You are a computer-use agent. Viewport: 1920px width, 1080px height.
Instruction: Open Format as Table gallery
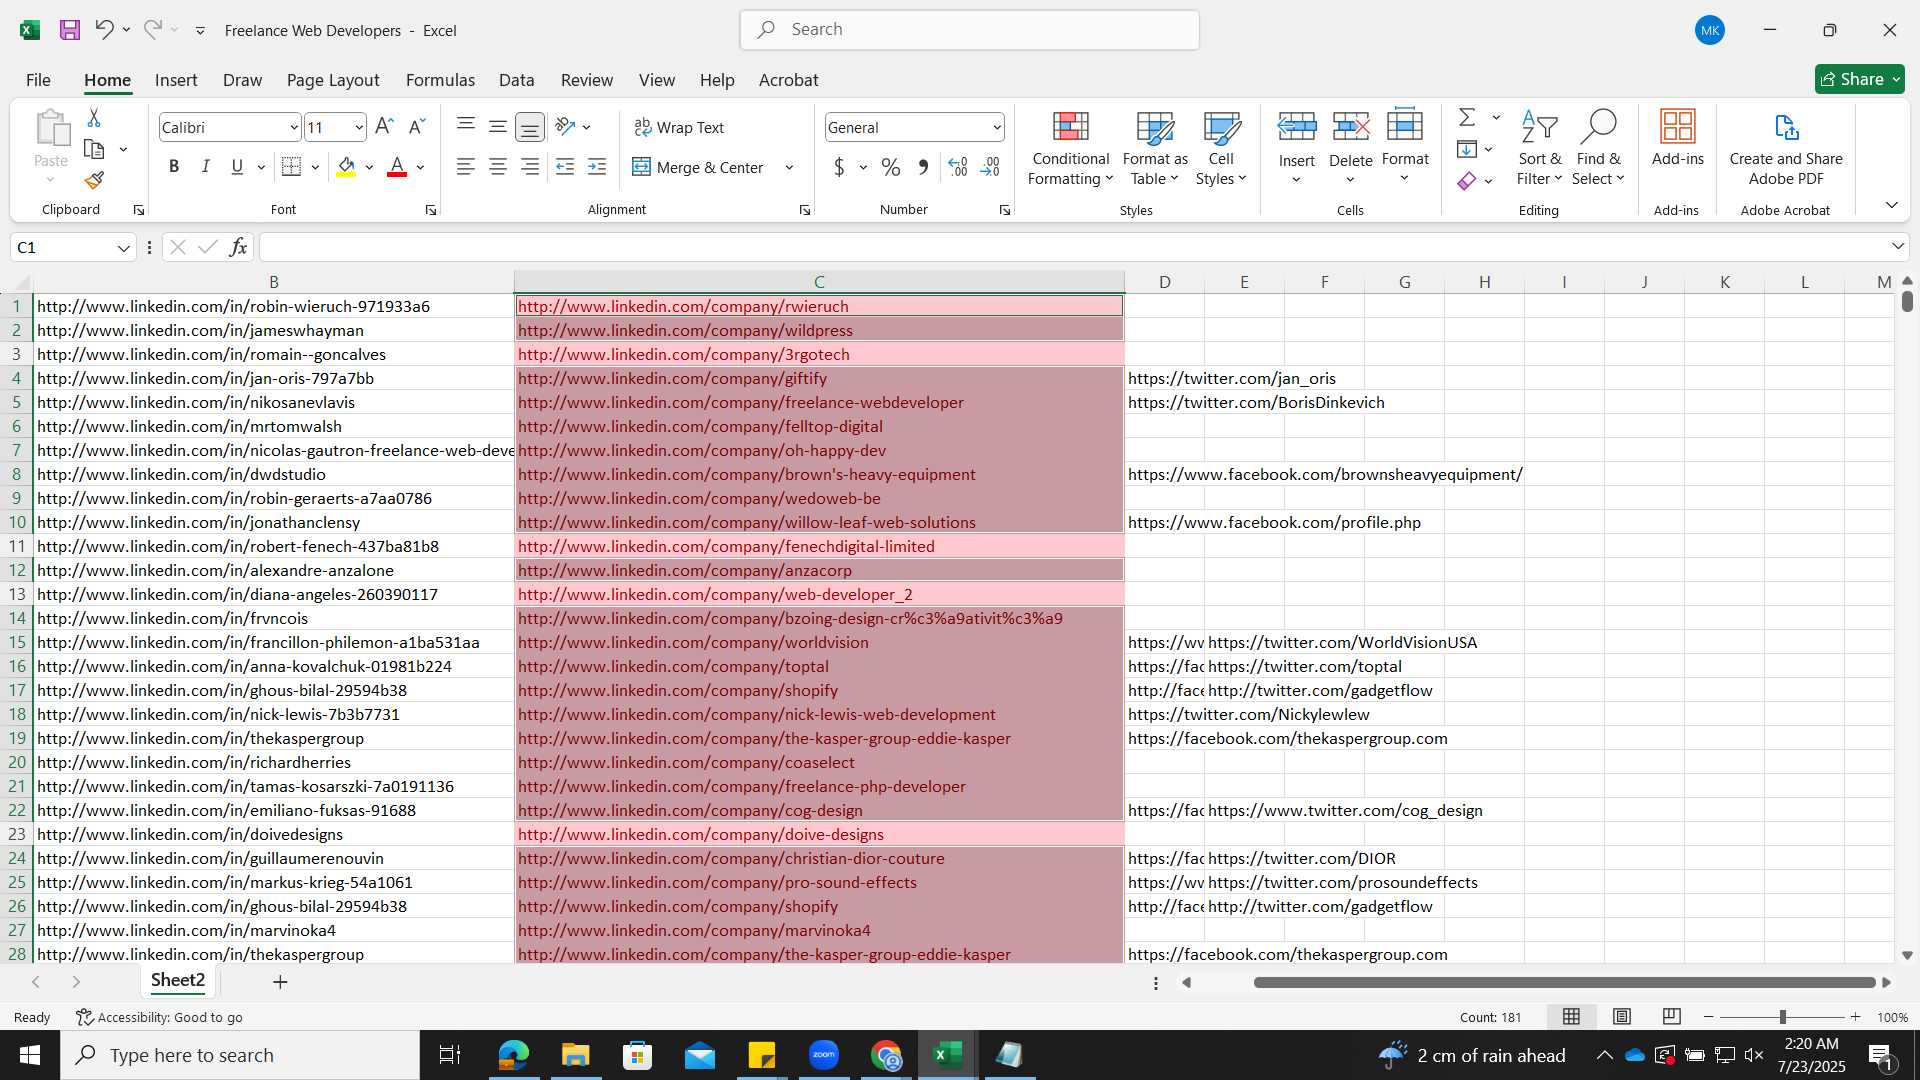tap(1155, 148)
